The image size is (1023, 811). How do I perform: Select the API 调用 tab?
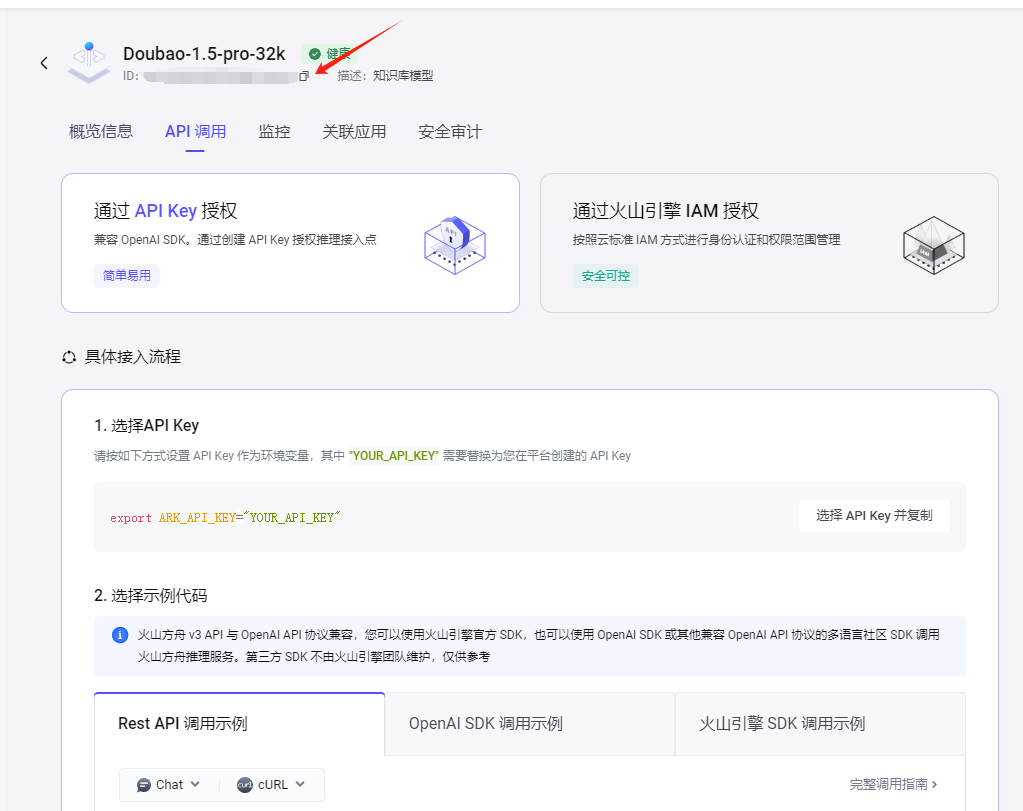coord(195,132)
